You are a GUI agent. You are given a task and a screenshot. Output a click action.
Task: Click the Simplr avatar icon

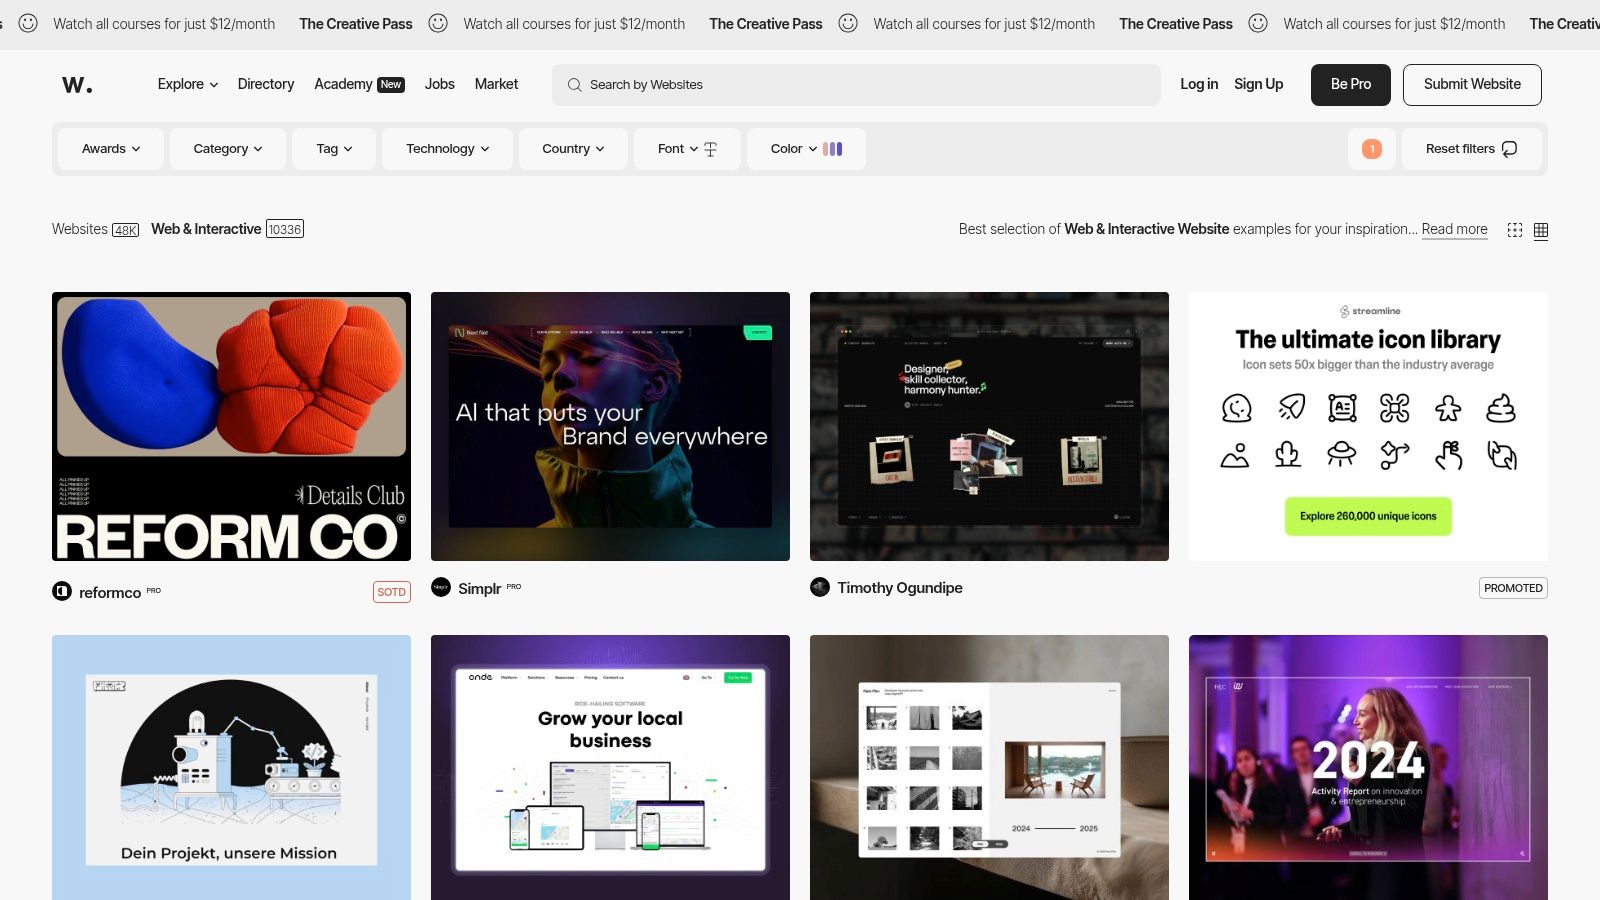pyautogui.click(x=441, y=587)
